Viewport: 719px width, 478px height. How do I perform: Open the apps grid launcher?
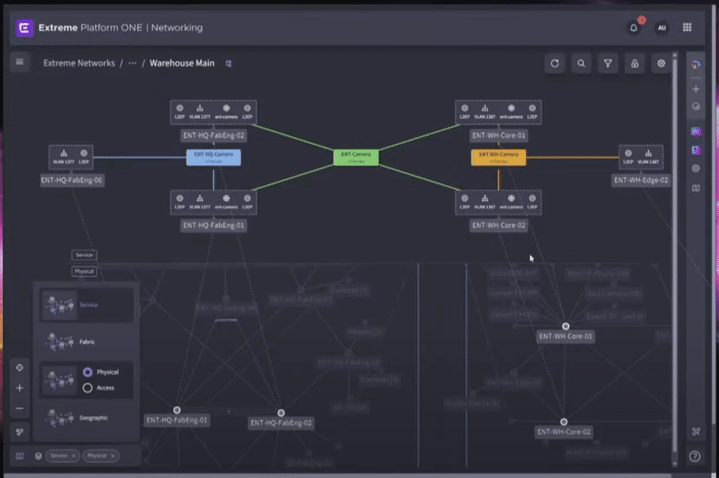(x=687, y=28)
